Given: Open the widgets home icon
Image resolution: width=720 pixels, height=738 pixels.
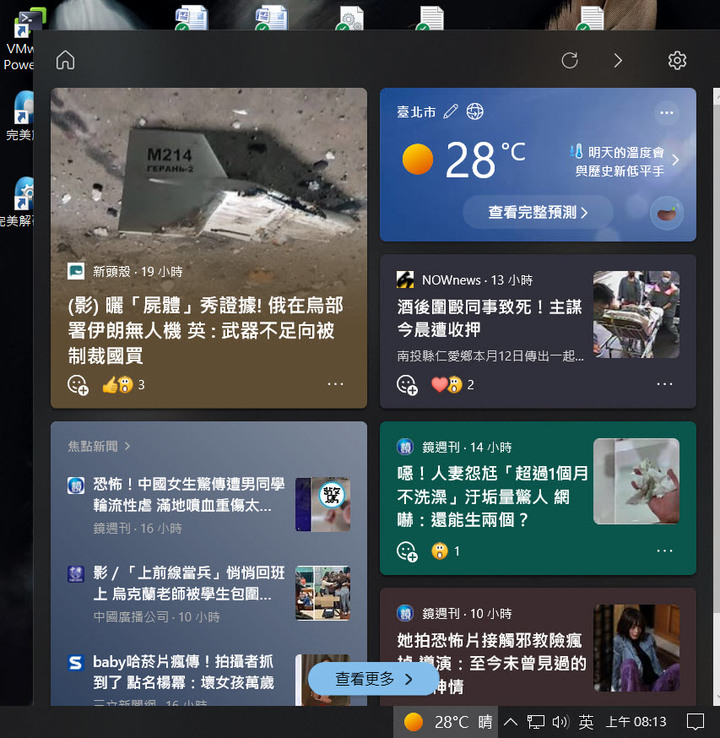Looking at the screenshot, I should [65, 60].
